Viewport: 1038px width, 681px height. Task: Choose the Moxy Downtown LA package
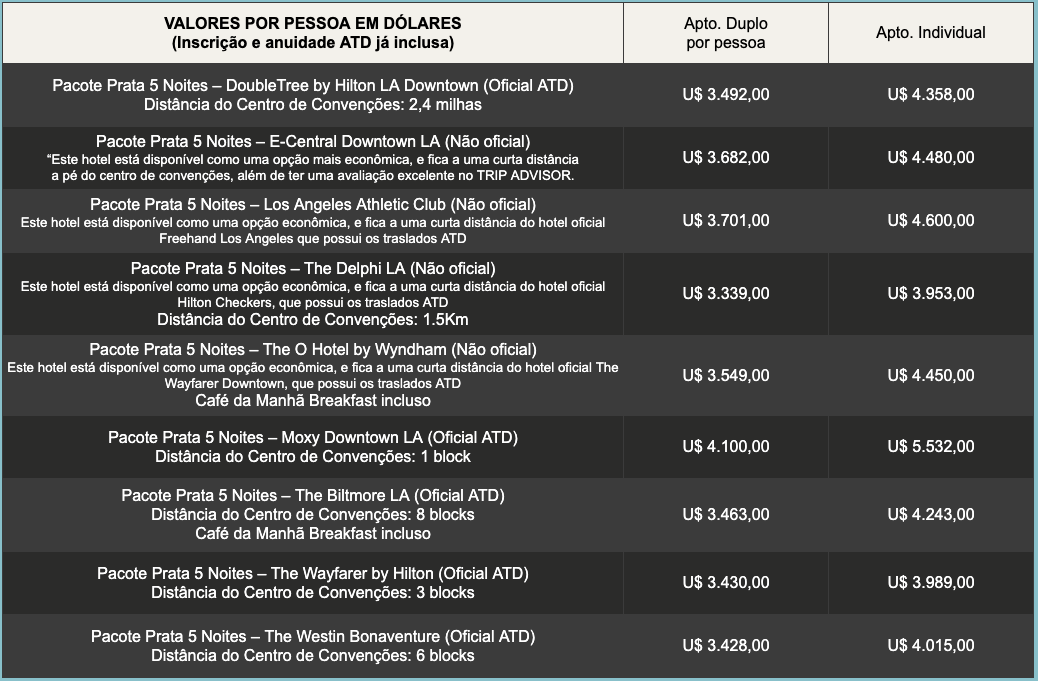coord(312,438)
